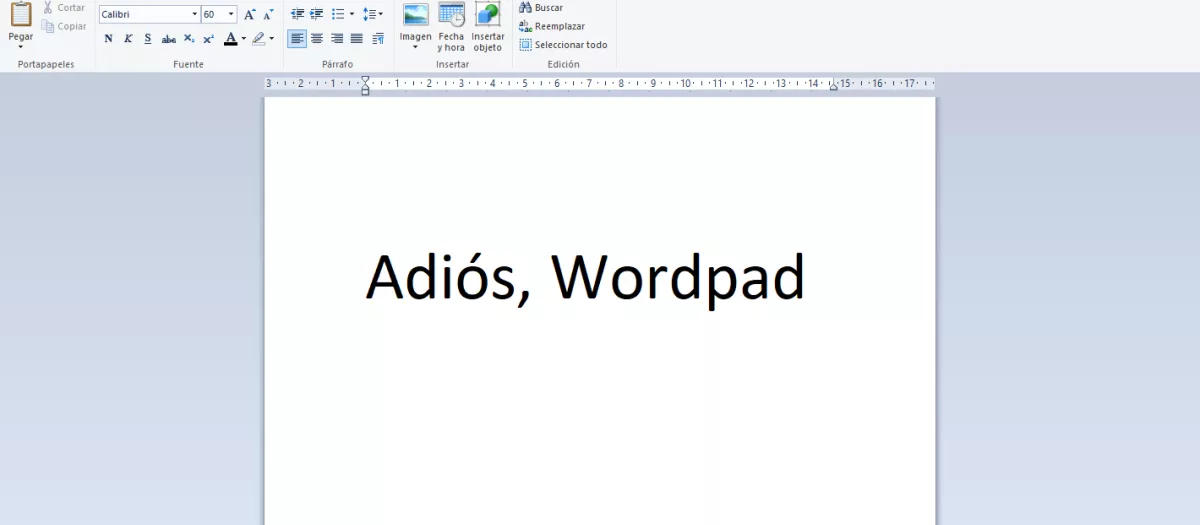Open the font color dropdown arrow
1200x525 pixels.
click(244, 39)
